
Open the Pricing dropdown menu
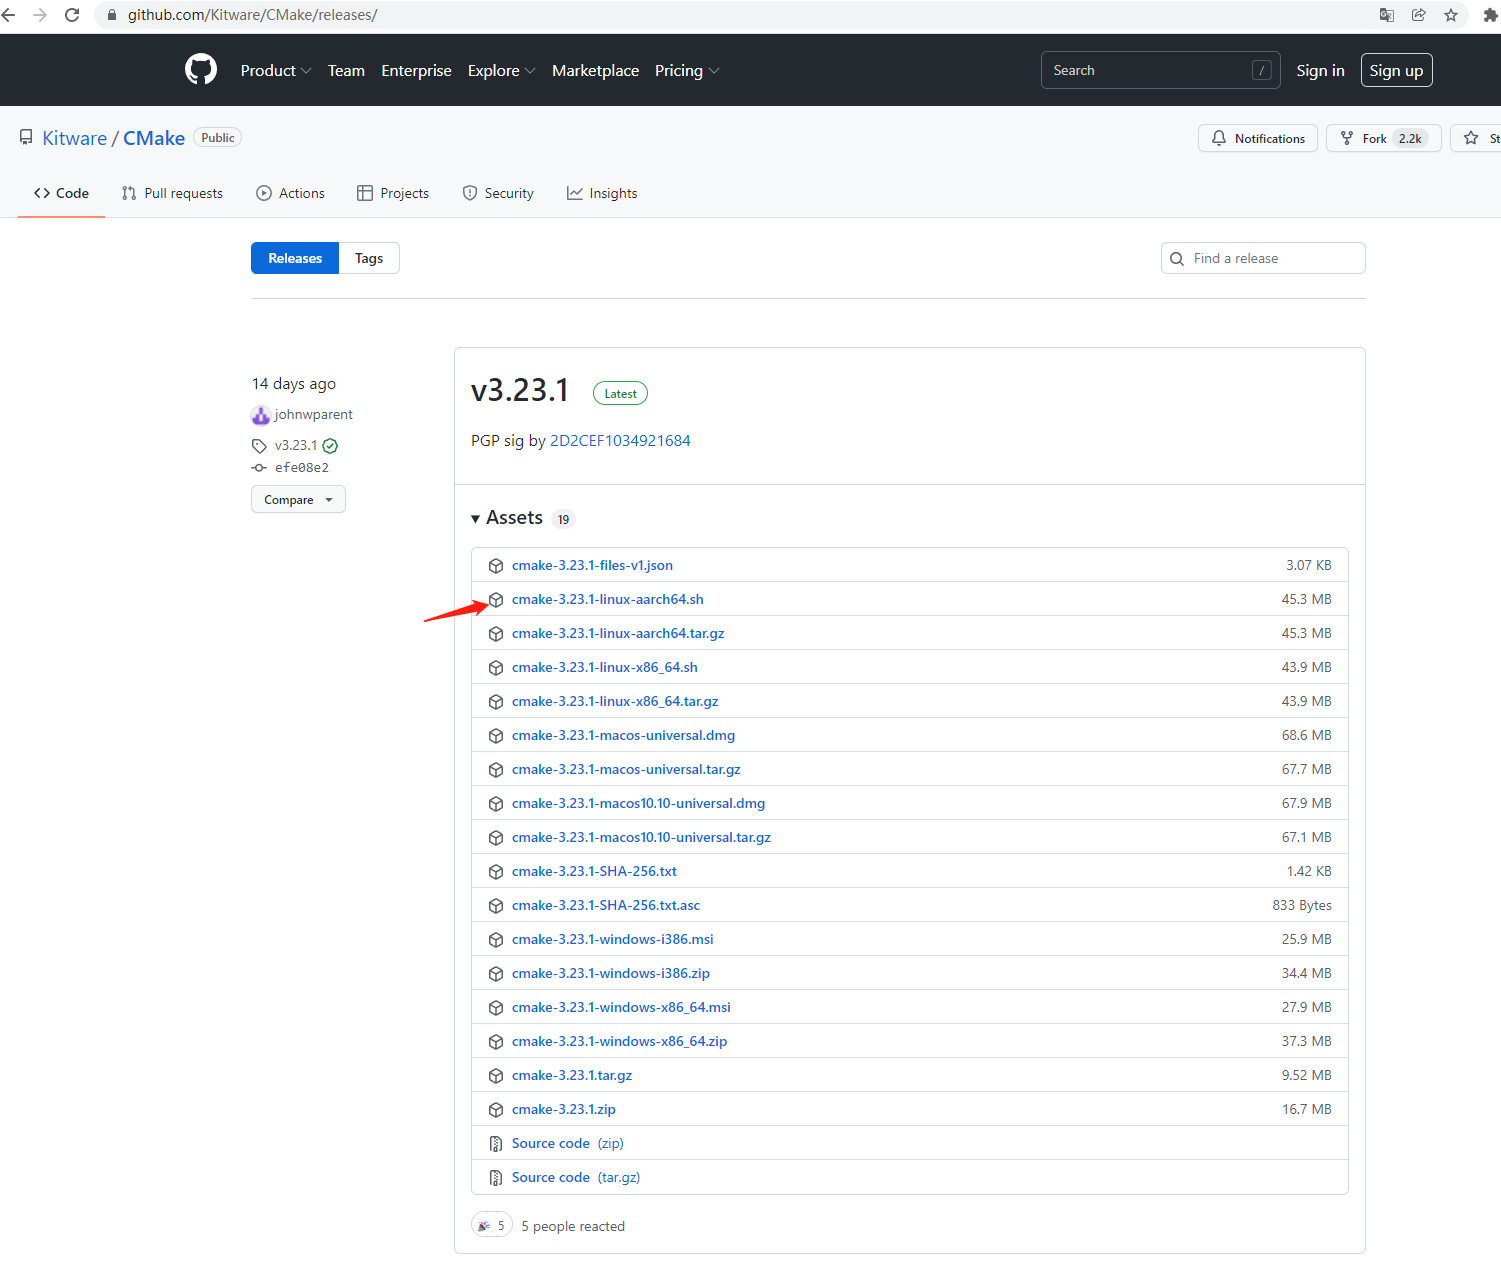(x=687, y=71)
